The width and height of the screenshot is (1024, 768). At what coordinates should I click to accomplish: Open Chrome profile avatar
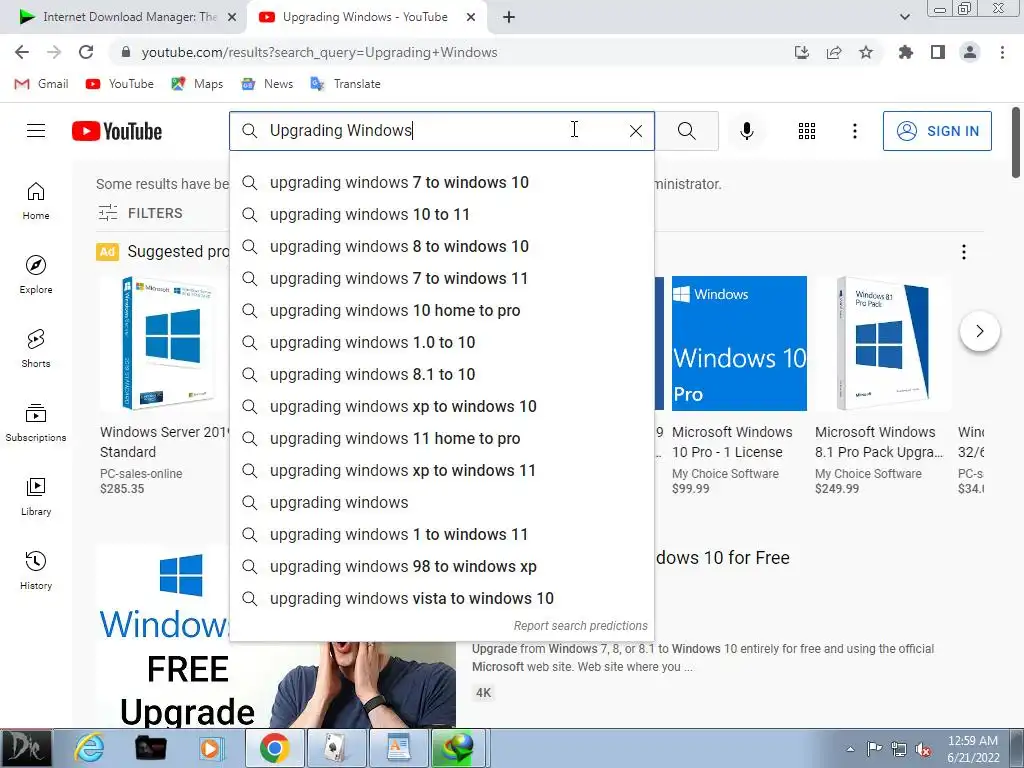click(x=970, y=52)
